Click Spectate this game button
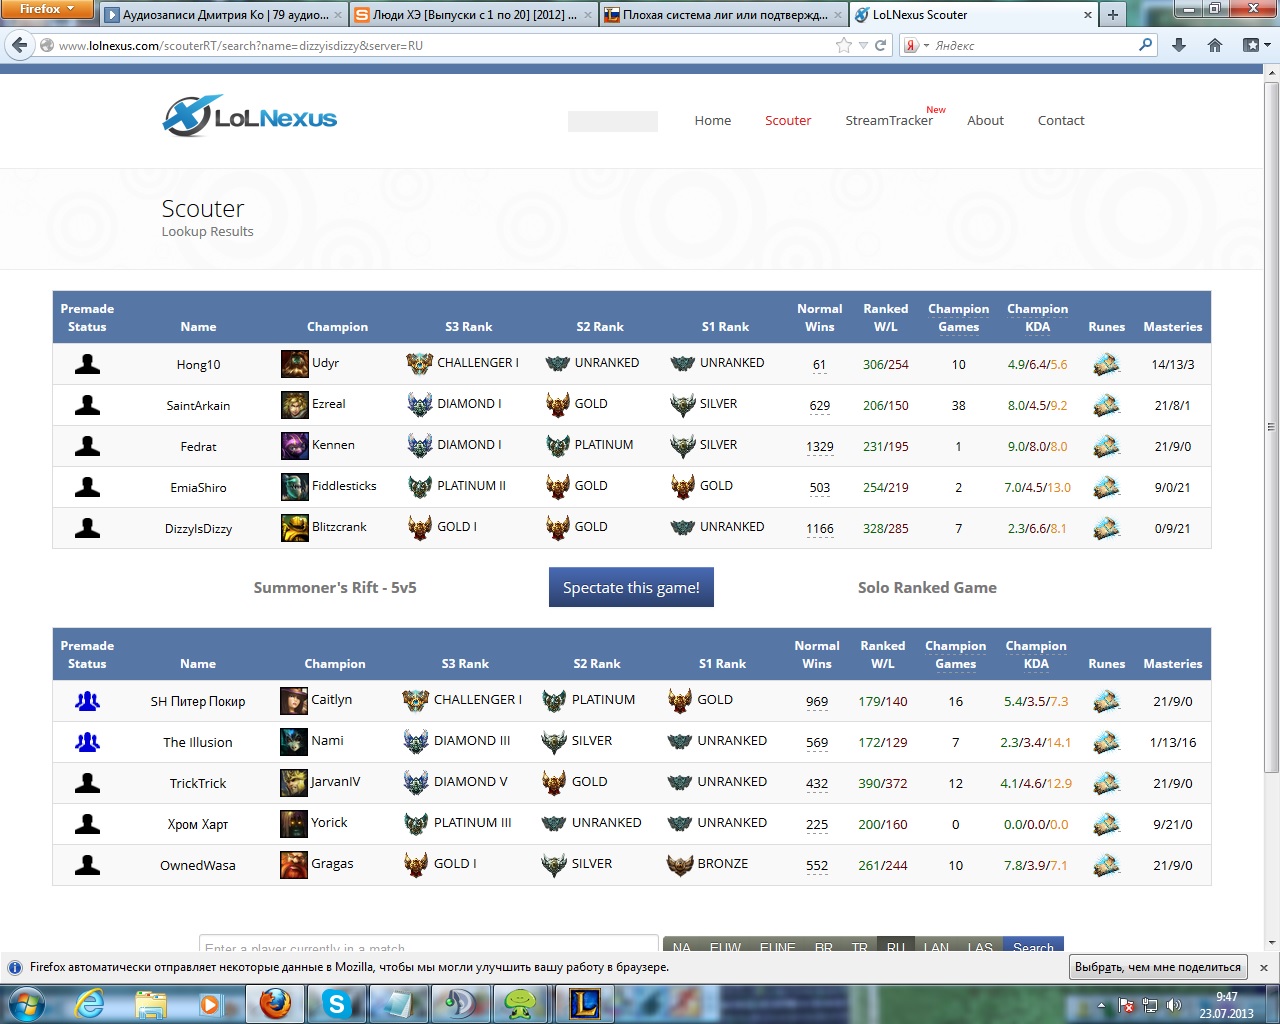The image size is (1280, 1024). (x=631, y=588)
